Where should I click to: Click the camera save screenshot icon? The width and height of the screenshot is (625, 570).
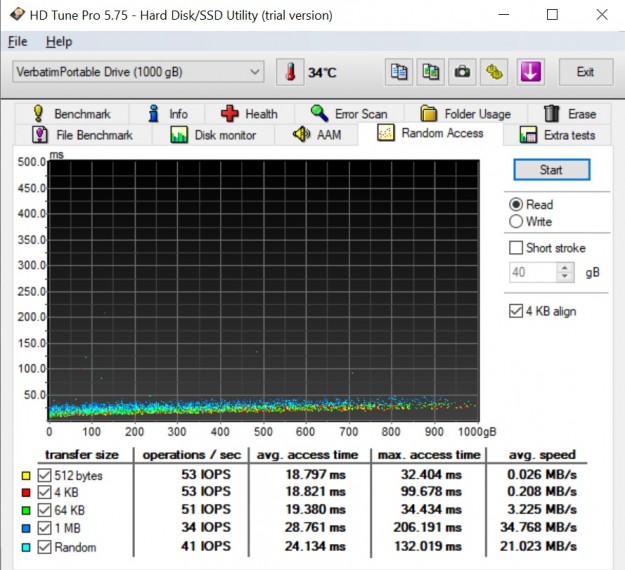tap(461, 72)
